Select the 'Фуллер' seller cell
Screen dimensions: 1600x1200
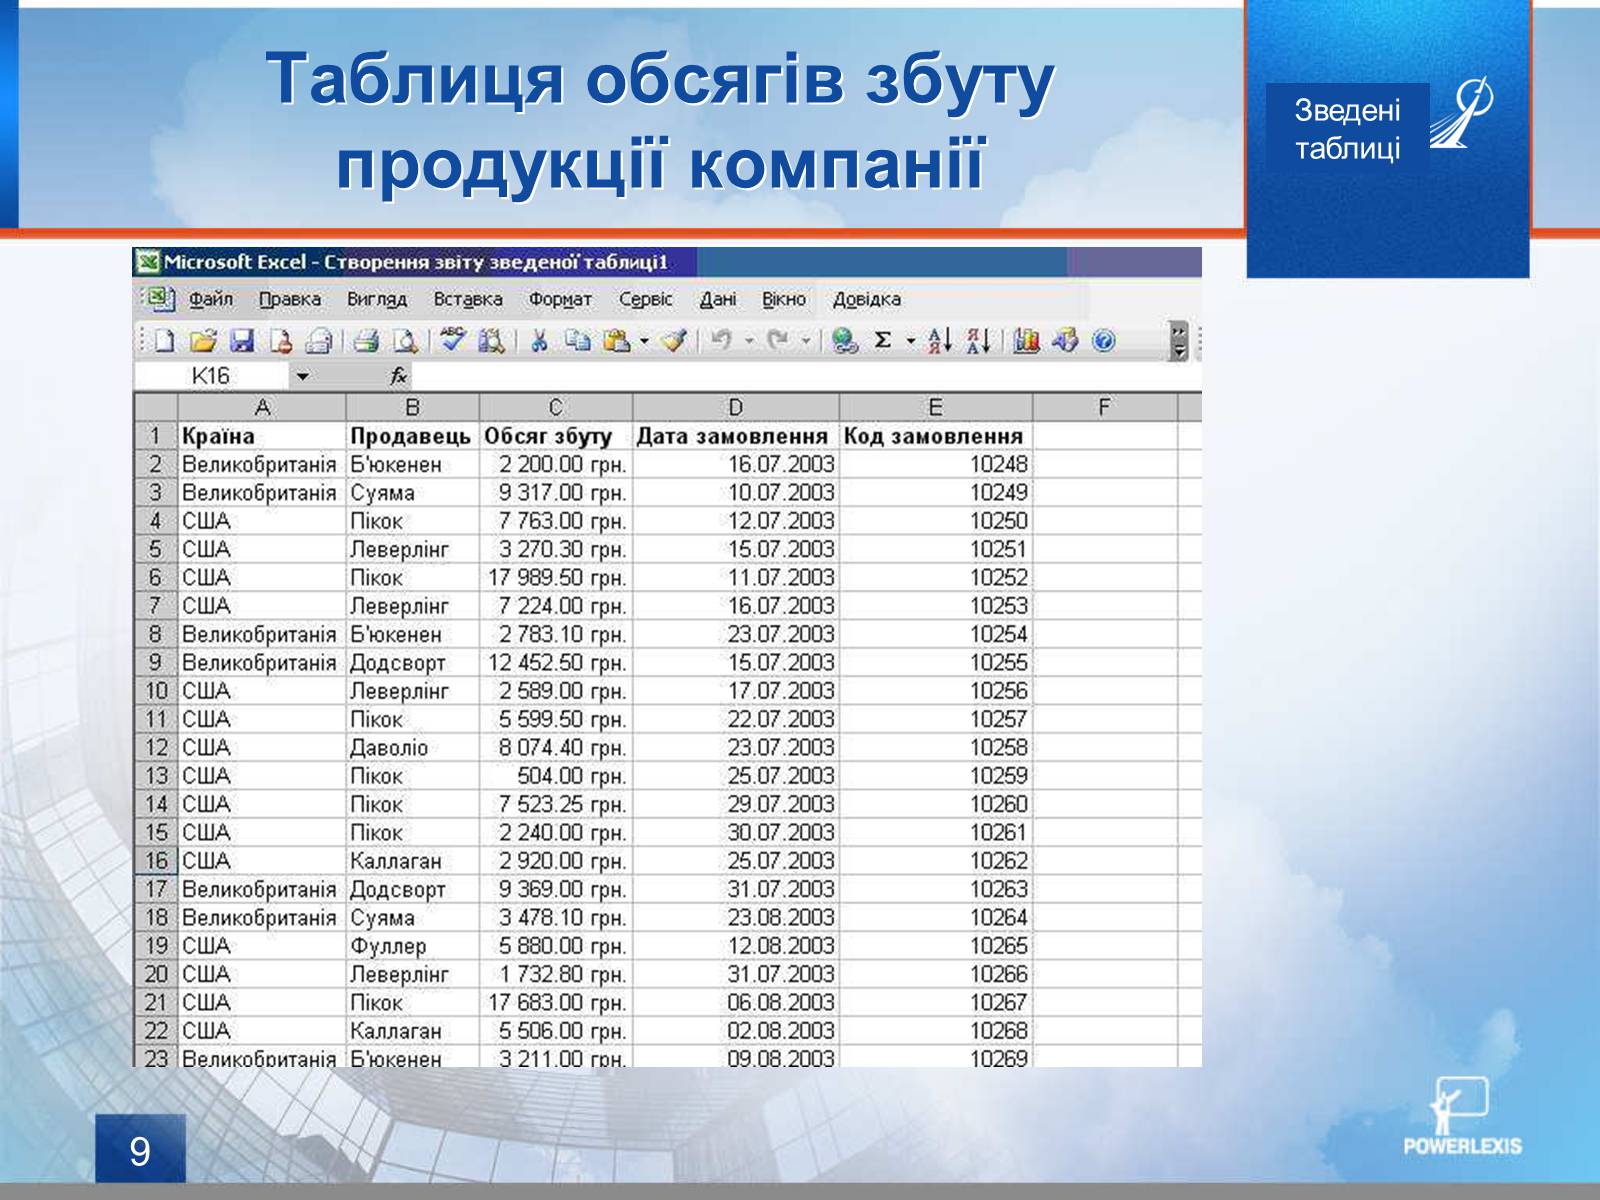[413, 946]
